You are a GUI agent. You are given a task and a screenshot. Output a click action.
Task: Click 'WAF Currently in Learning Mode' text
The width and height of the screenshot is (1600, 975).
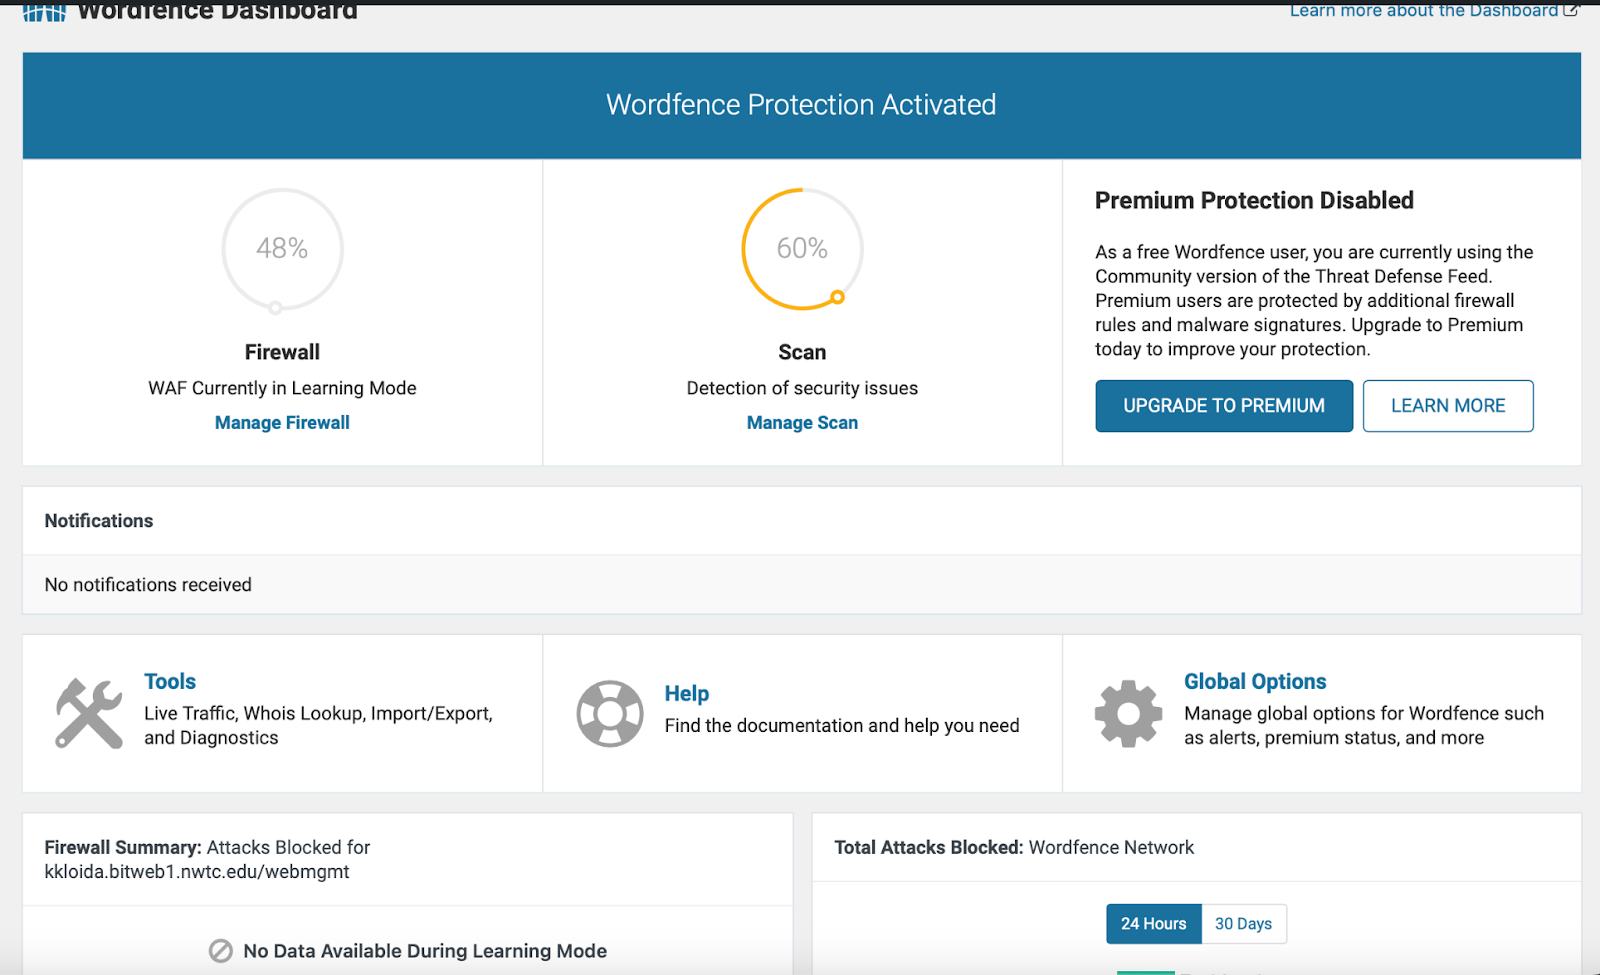coord(282,388)
